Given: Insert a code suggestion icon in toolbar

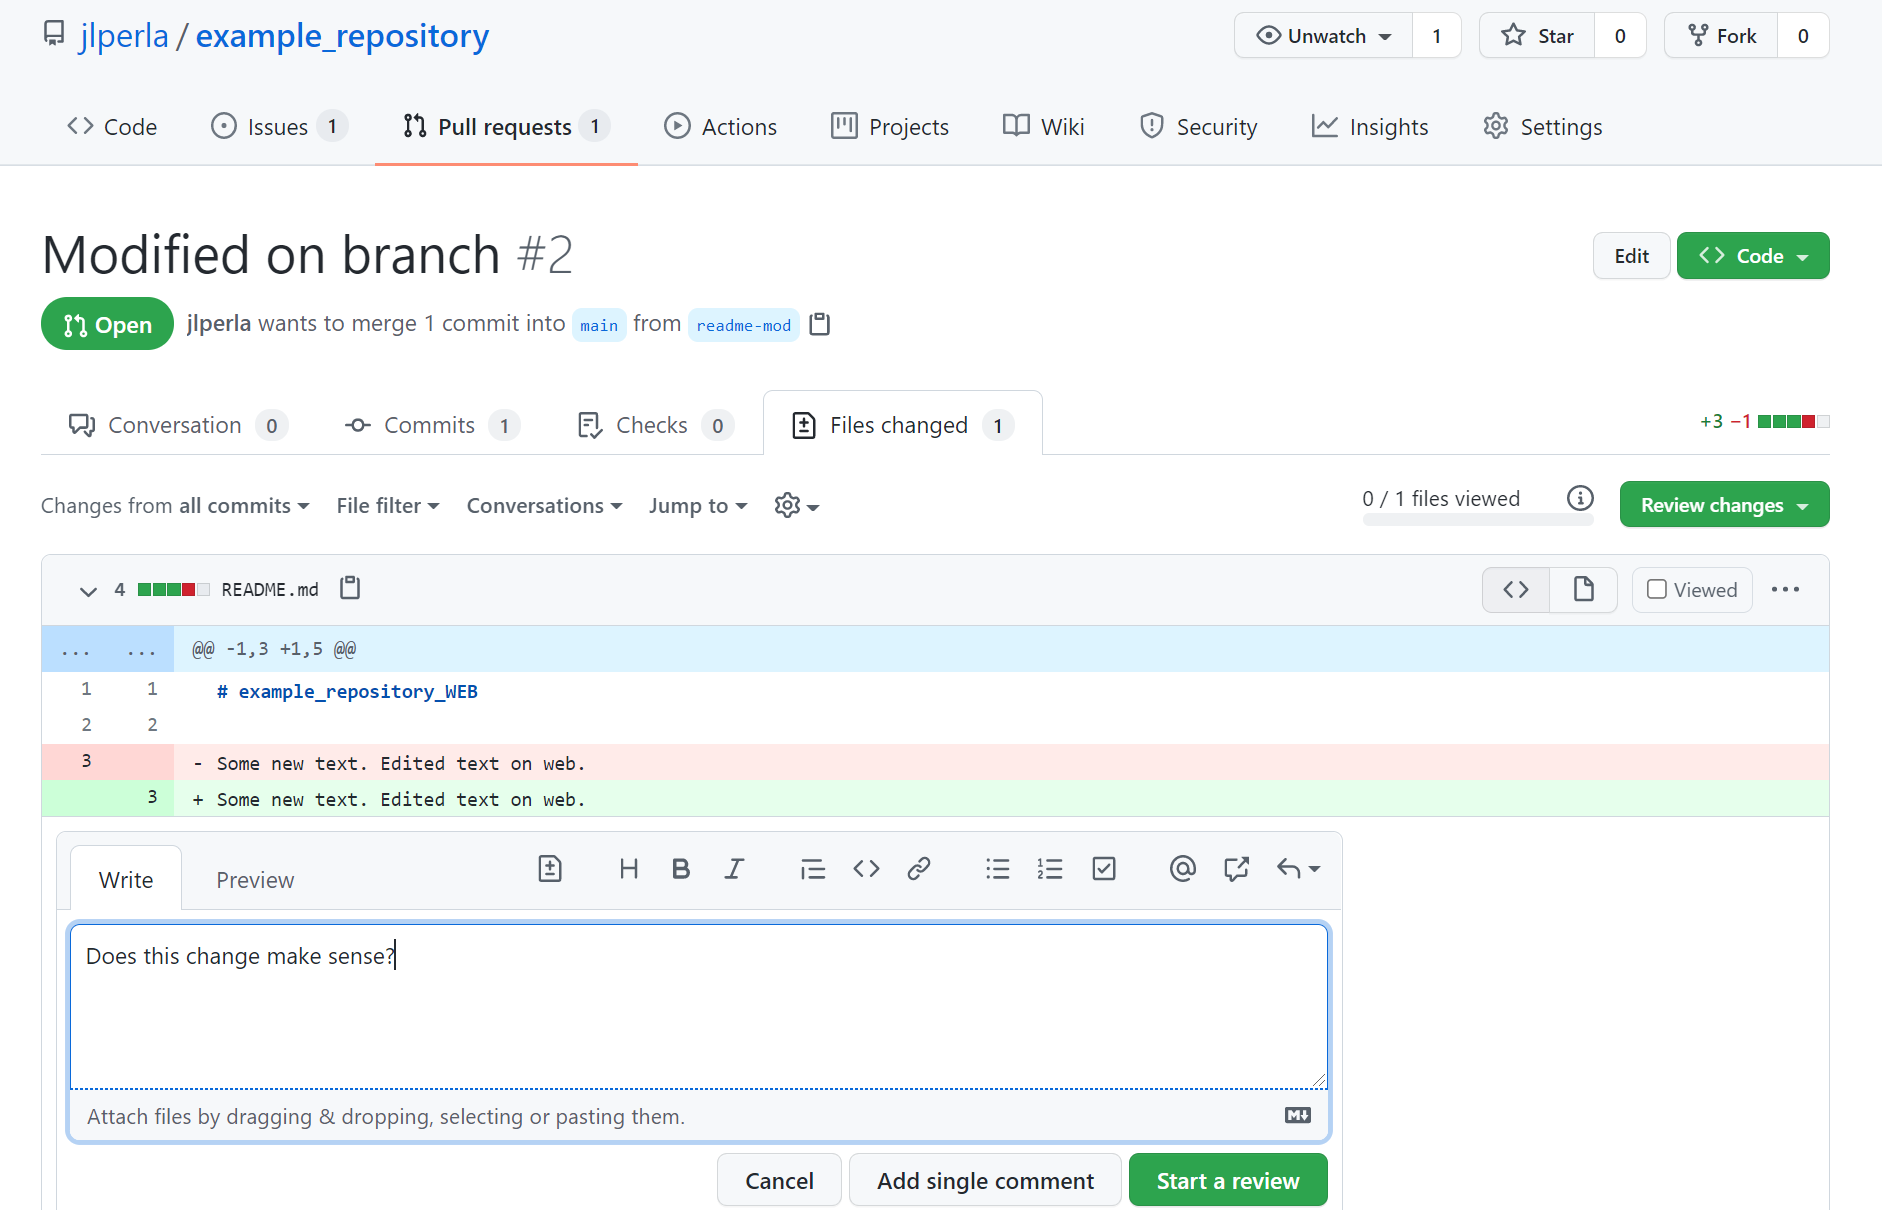Looking at the screenshot, I should click(x=550, y=869).
